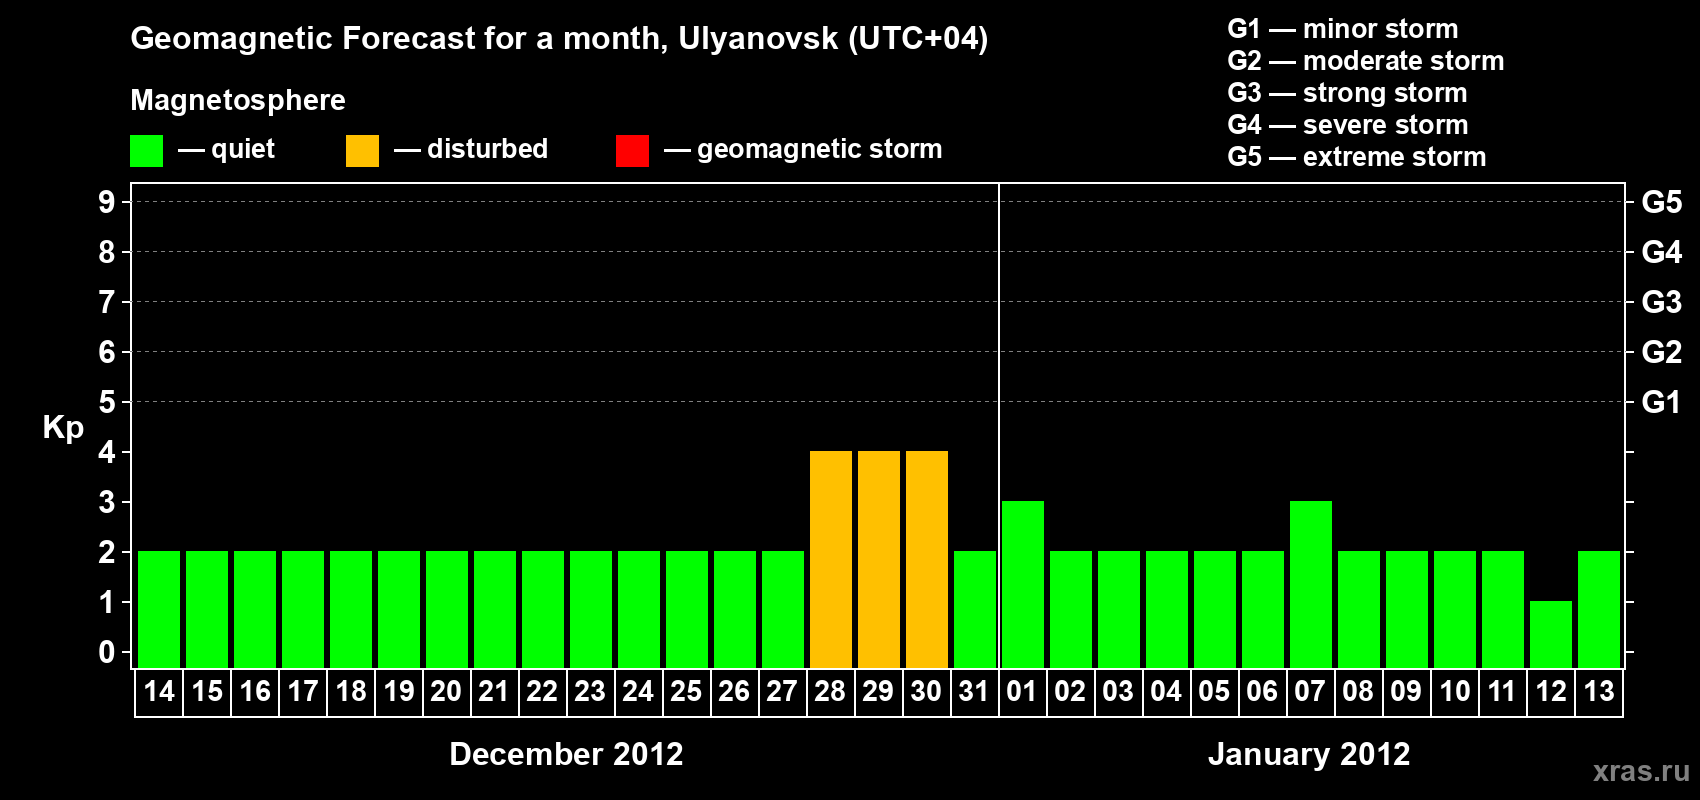Click date label 12 on the axis
The height and width of the screenshot is (800, 1700).
tap(1551, 691)
